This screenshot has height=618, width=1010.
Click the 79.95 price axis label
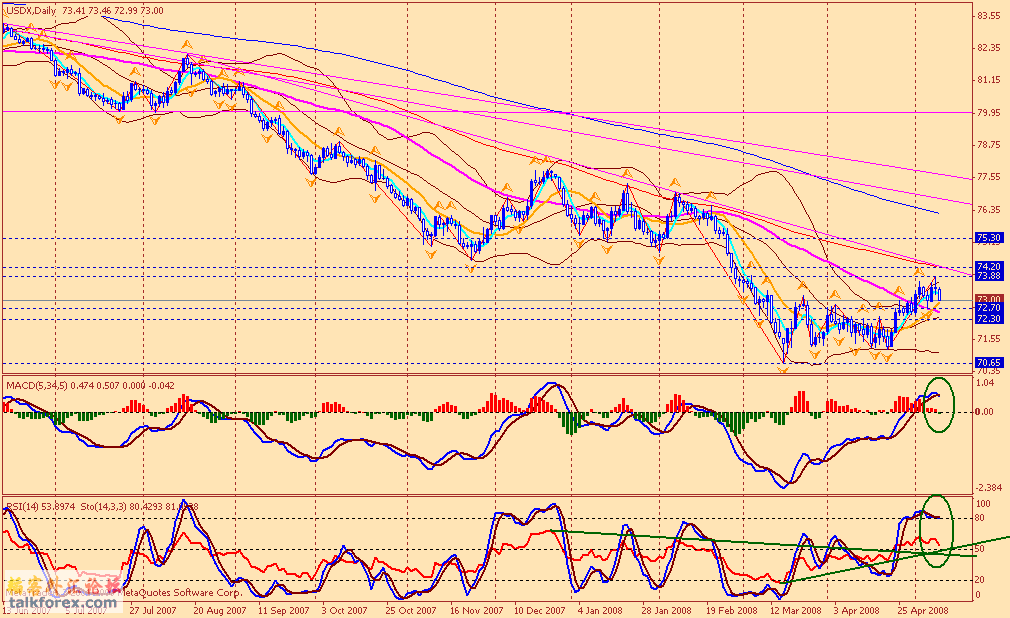coord(989,113)
